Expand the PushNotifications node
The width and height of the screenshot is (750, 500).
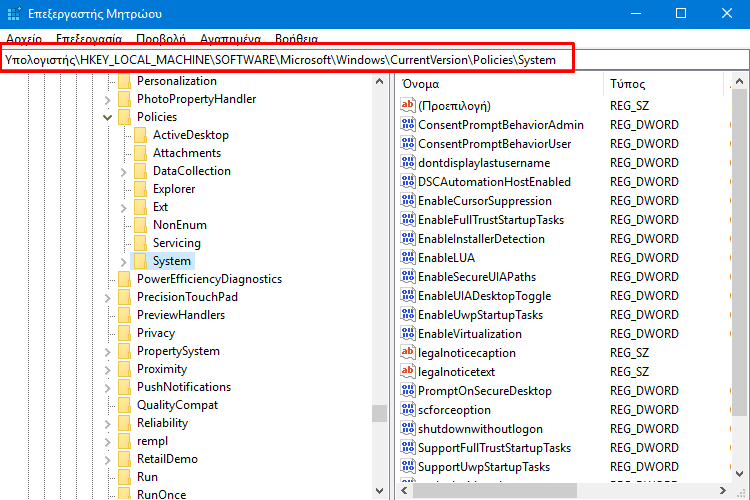click(x=108, y=388)
